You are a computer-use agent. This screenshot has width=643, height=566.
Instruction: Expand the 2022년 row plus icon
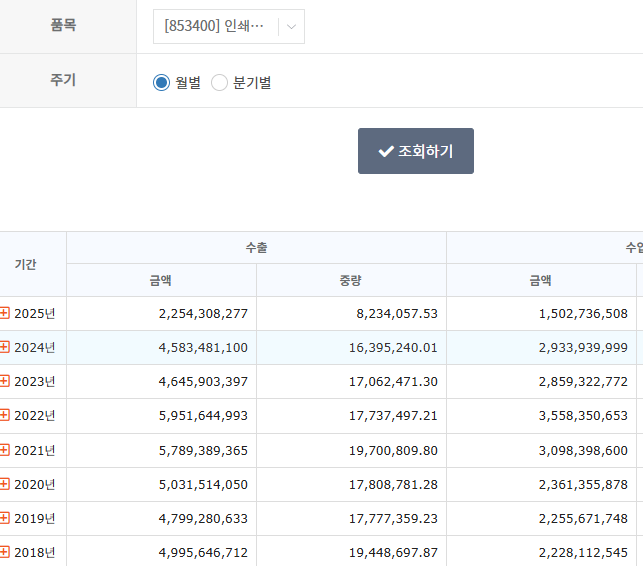pos(5,415)
